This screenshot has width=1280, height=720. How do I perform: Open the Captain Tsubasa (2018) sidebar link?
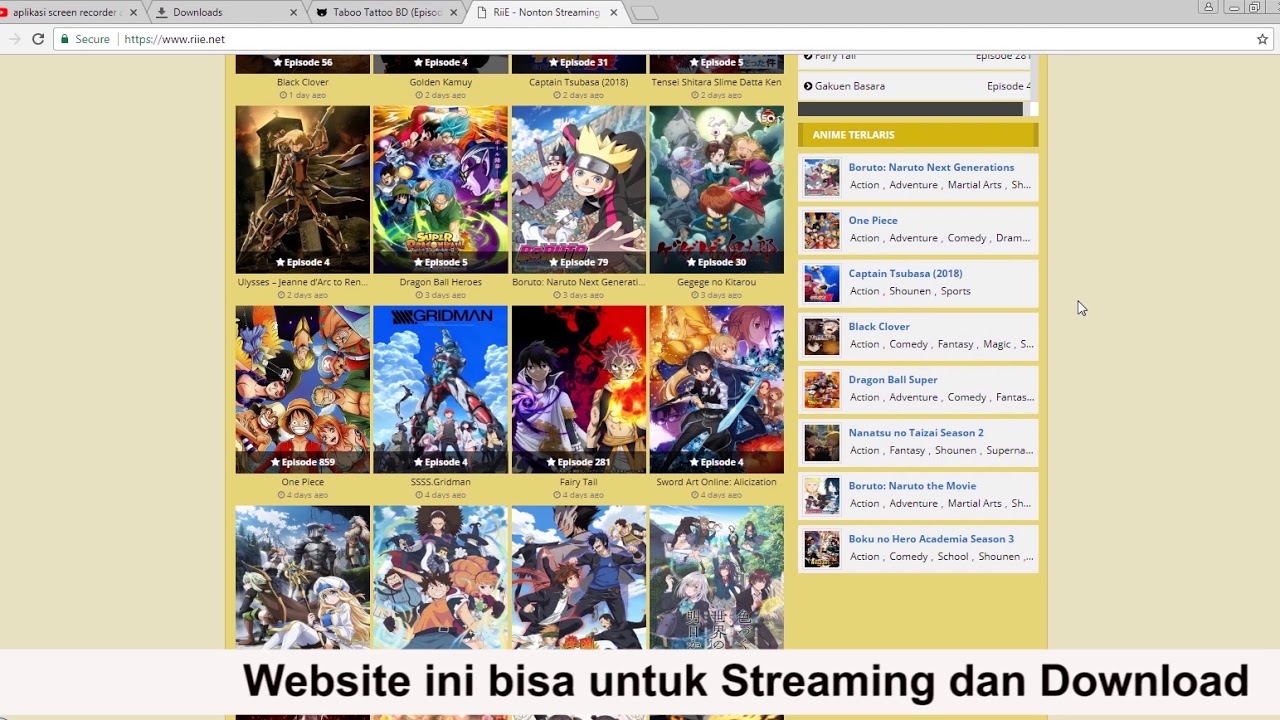(905, 273)
